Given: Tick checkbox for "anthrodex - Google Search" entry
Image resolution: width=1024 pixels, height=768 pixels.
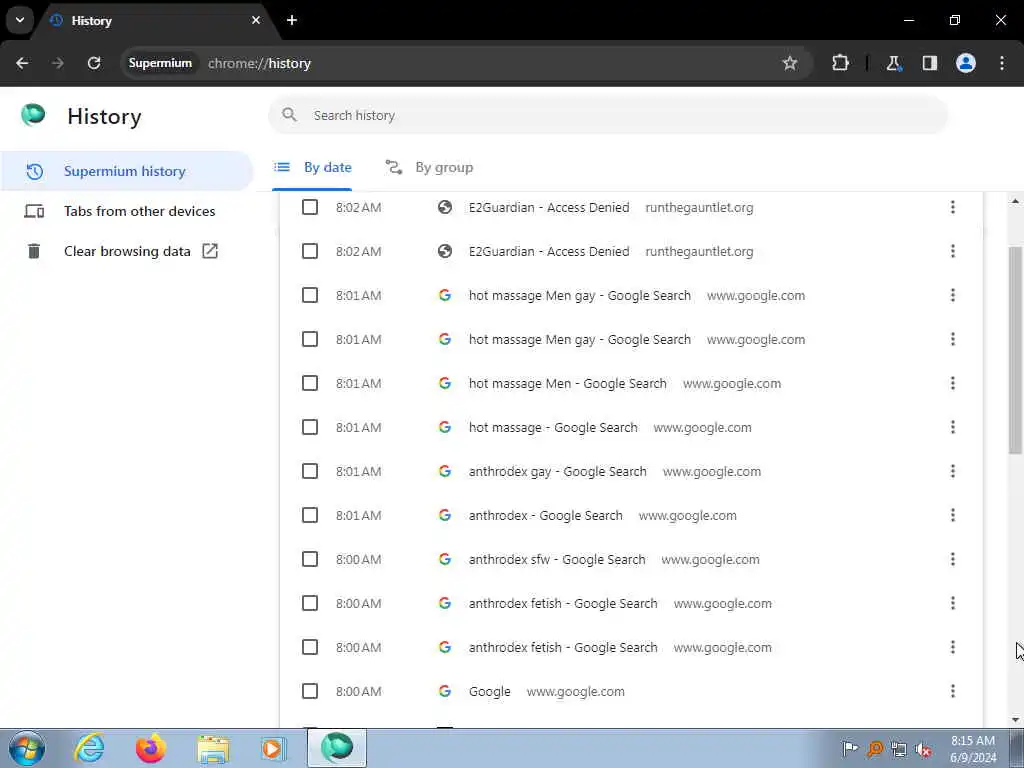Looking at the screenshot, I should tap(310, 515).
